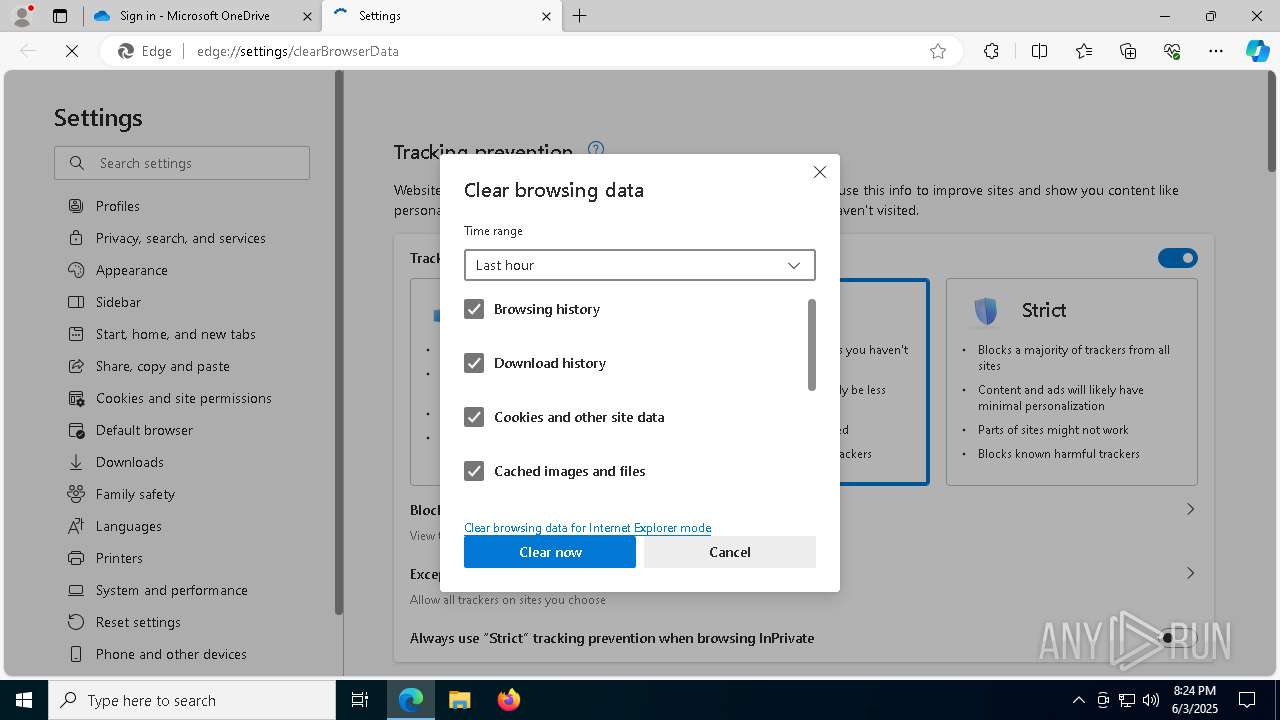Open the Favorites star list icon
The width and height of the screenshot is (1280, 720).
coord(1084,51)
